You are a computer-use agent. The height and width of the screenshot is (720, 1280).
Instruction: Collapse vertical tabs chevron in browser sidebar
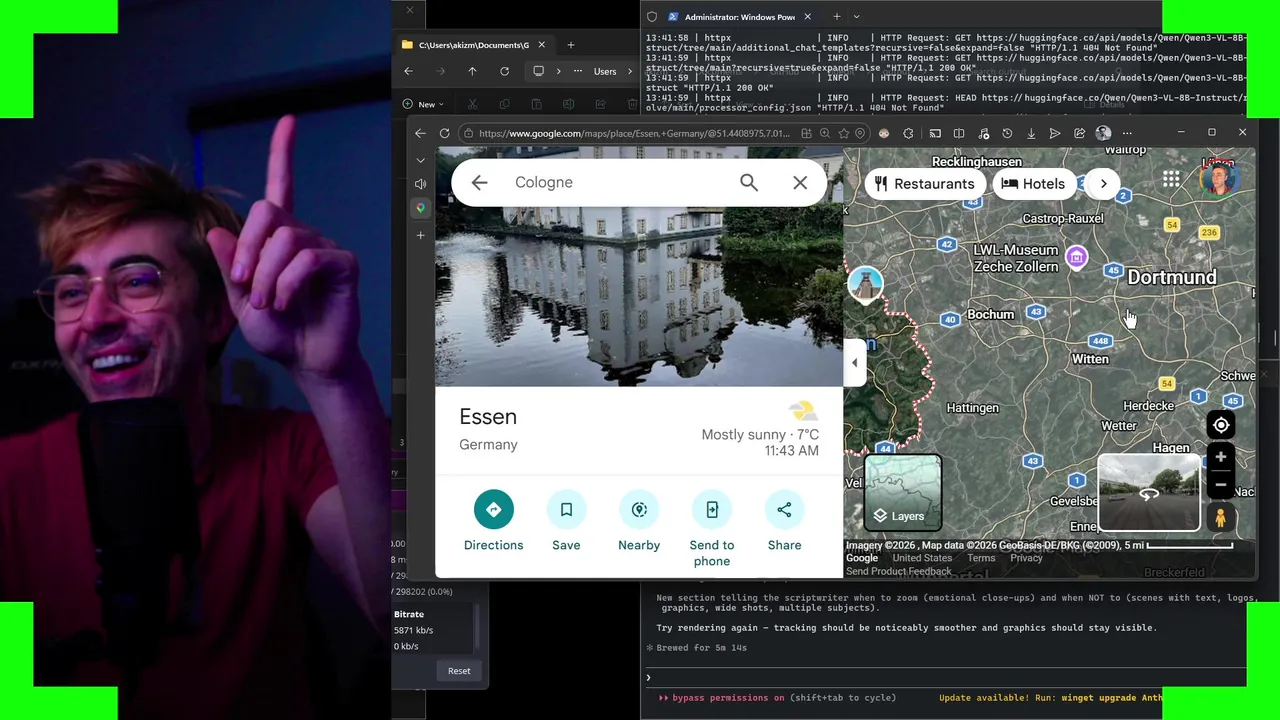[421, 160]
